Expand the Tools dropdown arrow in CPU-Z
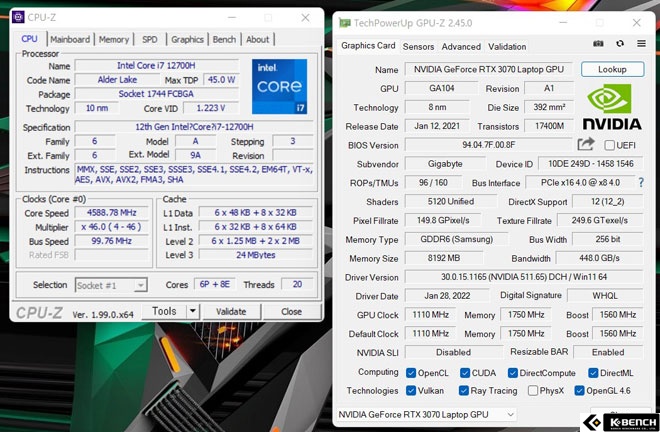 [192, 311]
